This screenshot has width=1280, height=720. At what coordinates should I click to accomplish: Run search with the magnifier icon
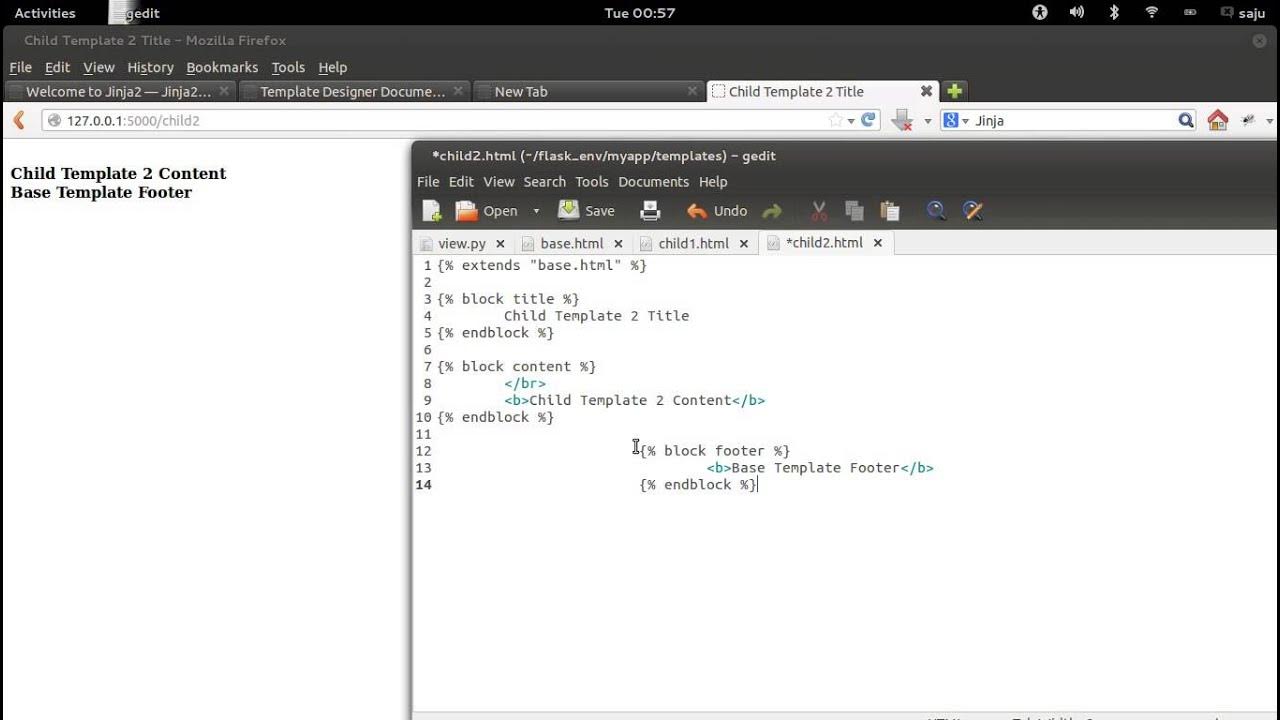point(1186,120)
